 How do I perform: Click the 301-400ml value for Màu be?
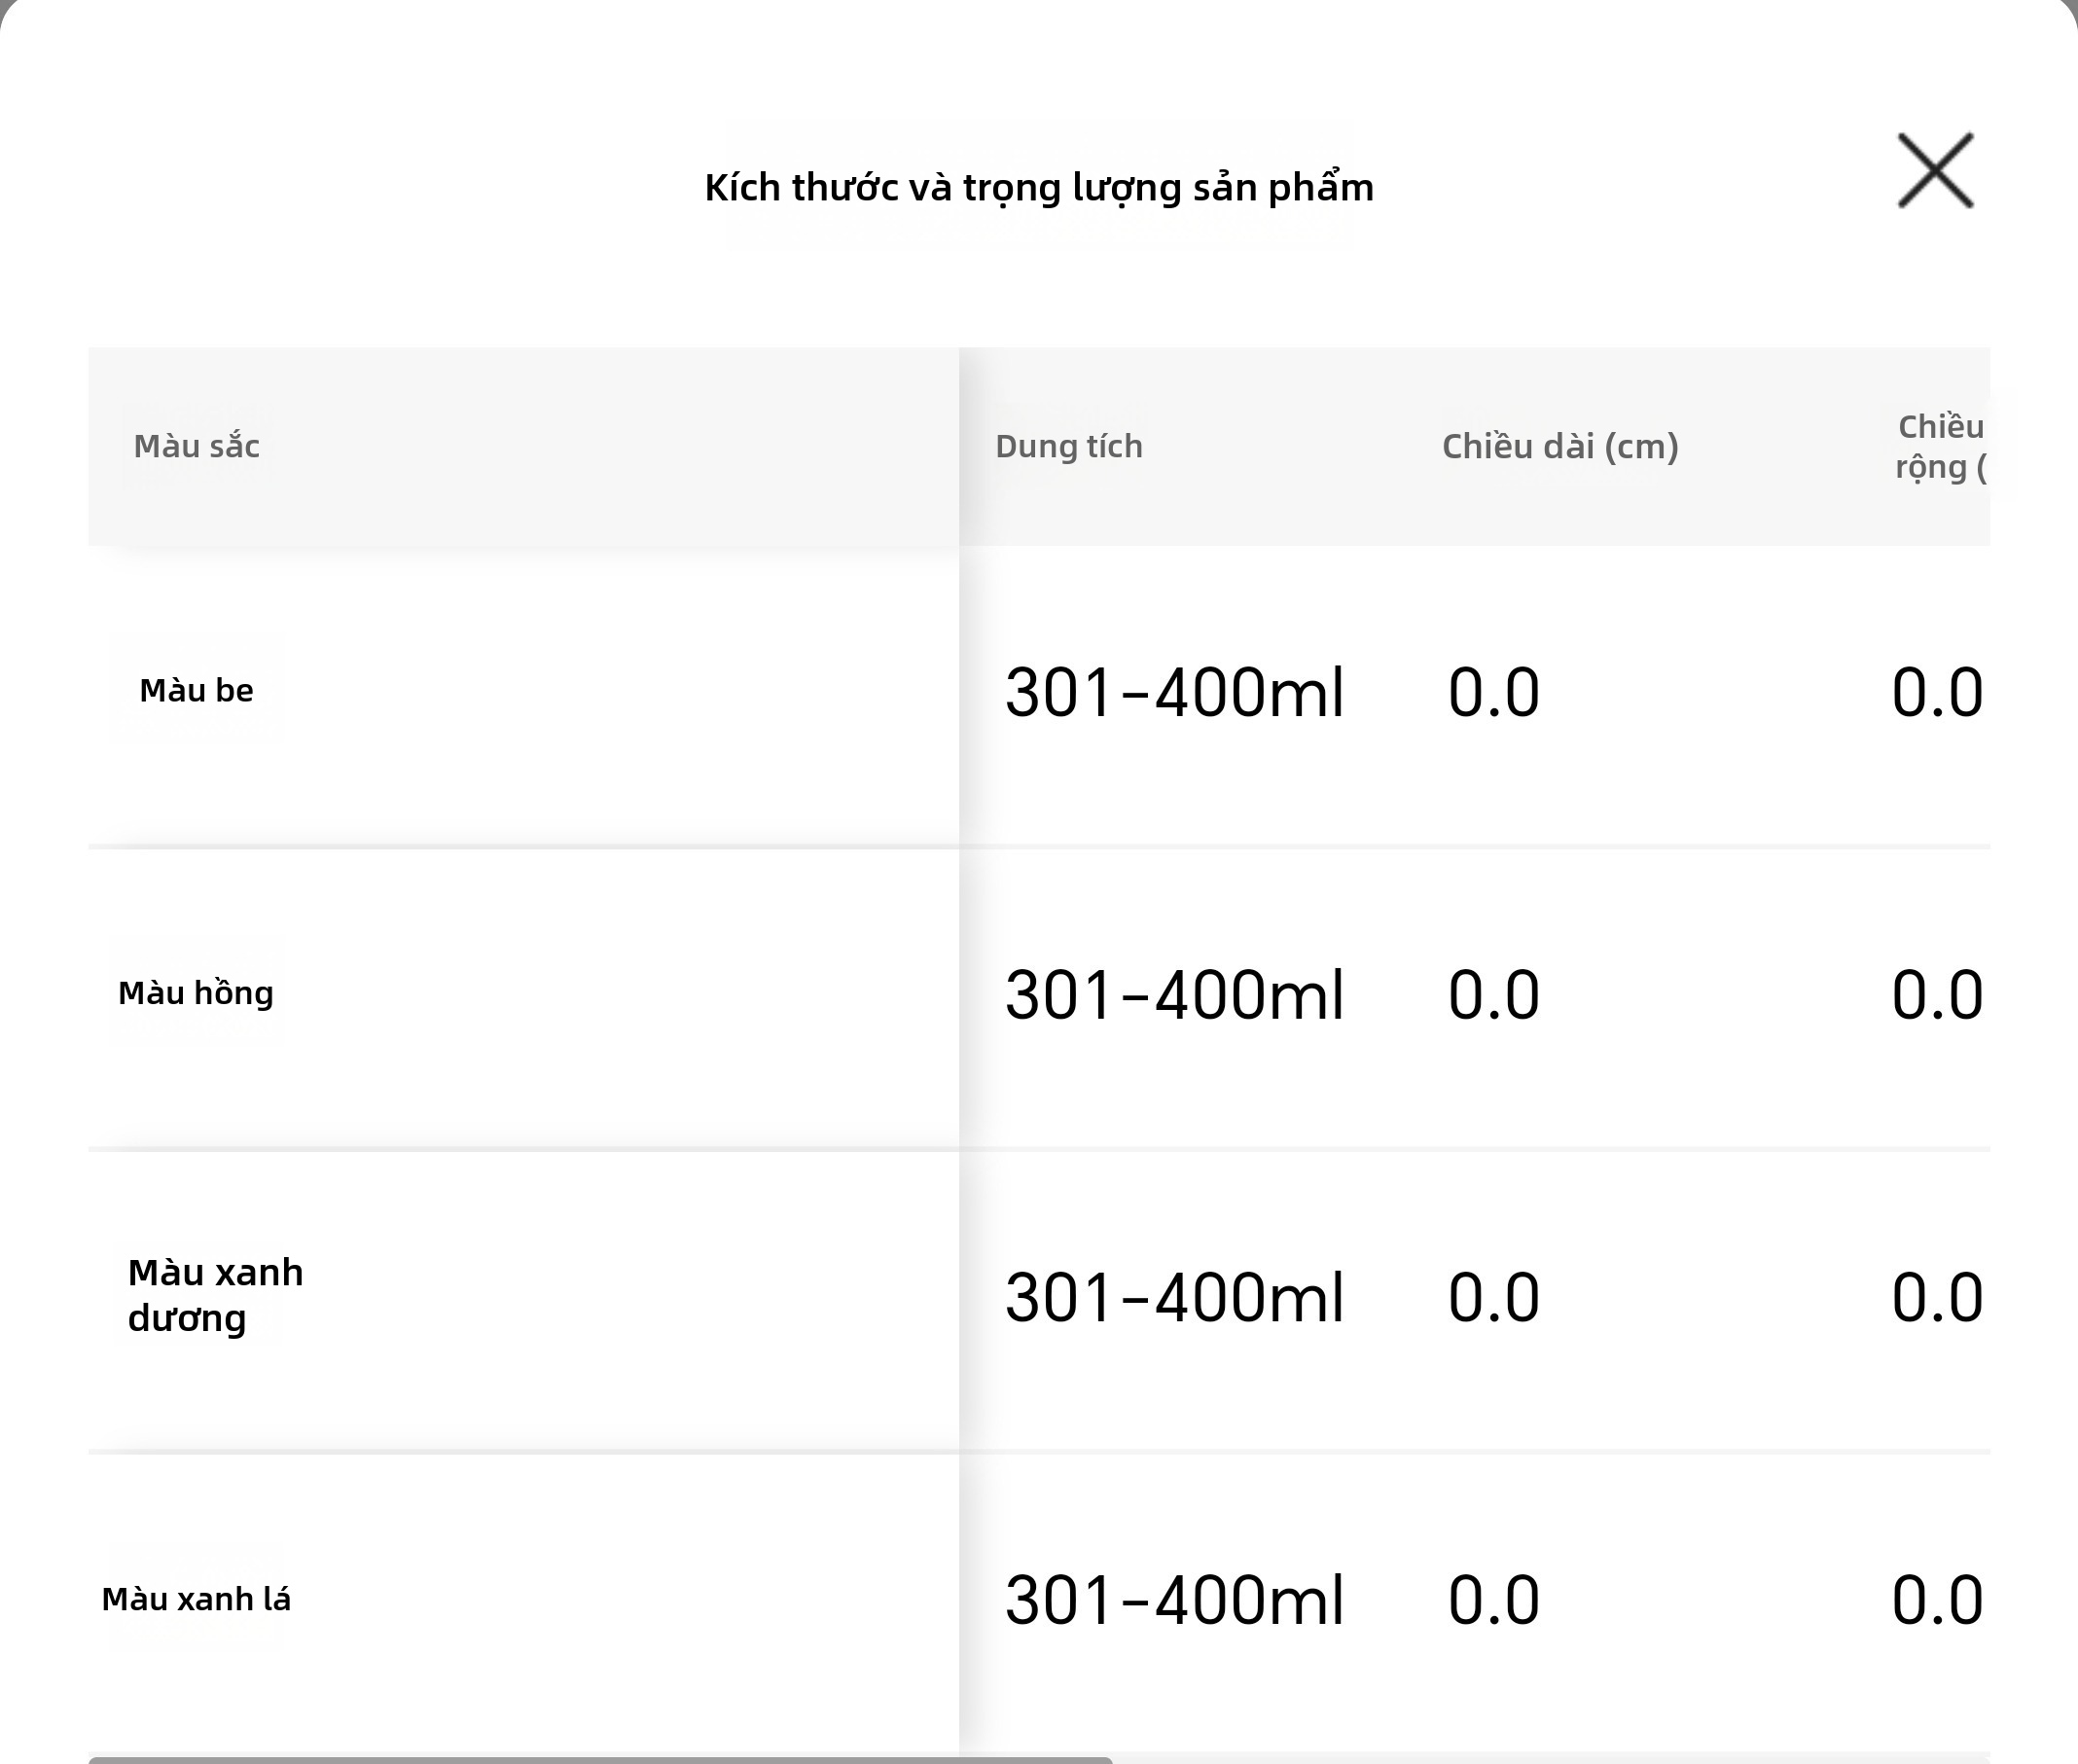[x=1174, y=692]
